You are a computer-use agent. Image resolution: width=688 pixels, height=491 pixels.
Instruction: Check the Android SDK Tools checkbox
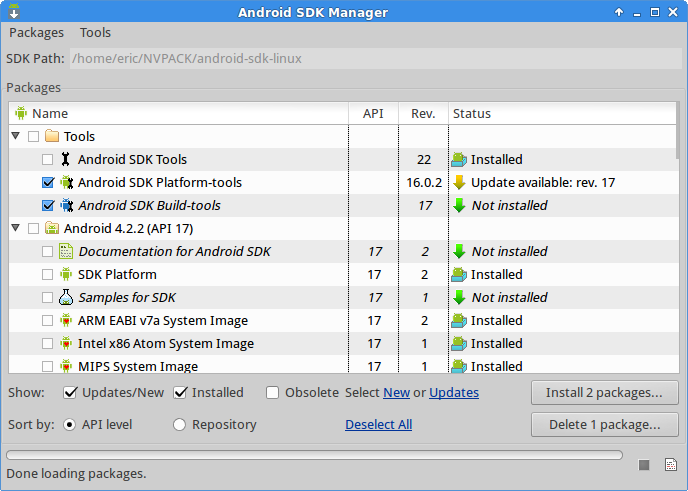(x=47, y=159)
